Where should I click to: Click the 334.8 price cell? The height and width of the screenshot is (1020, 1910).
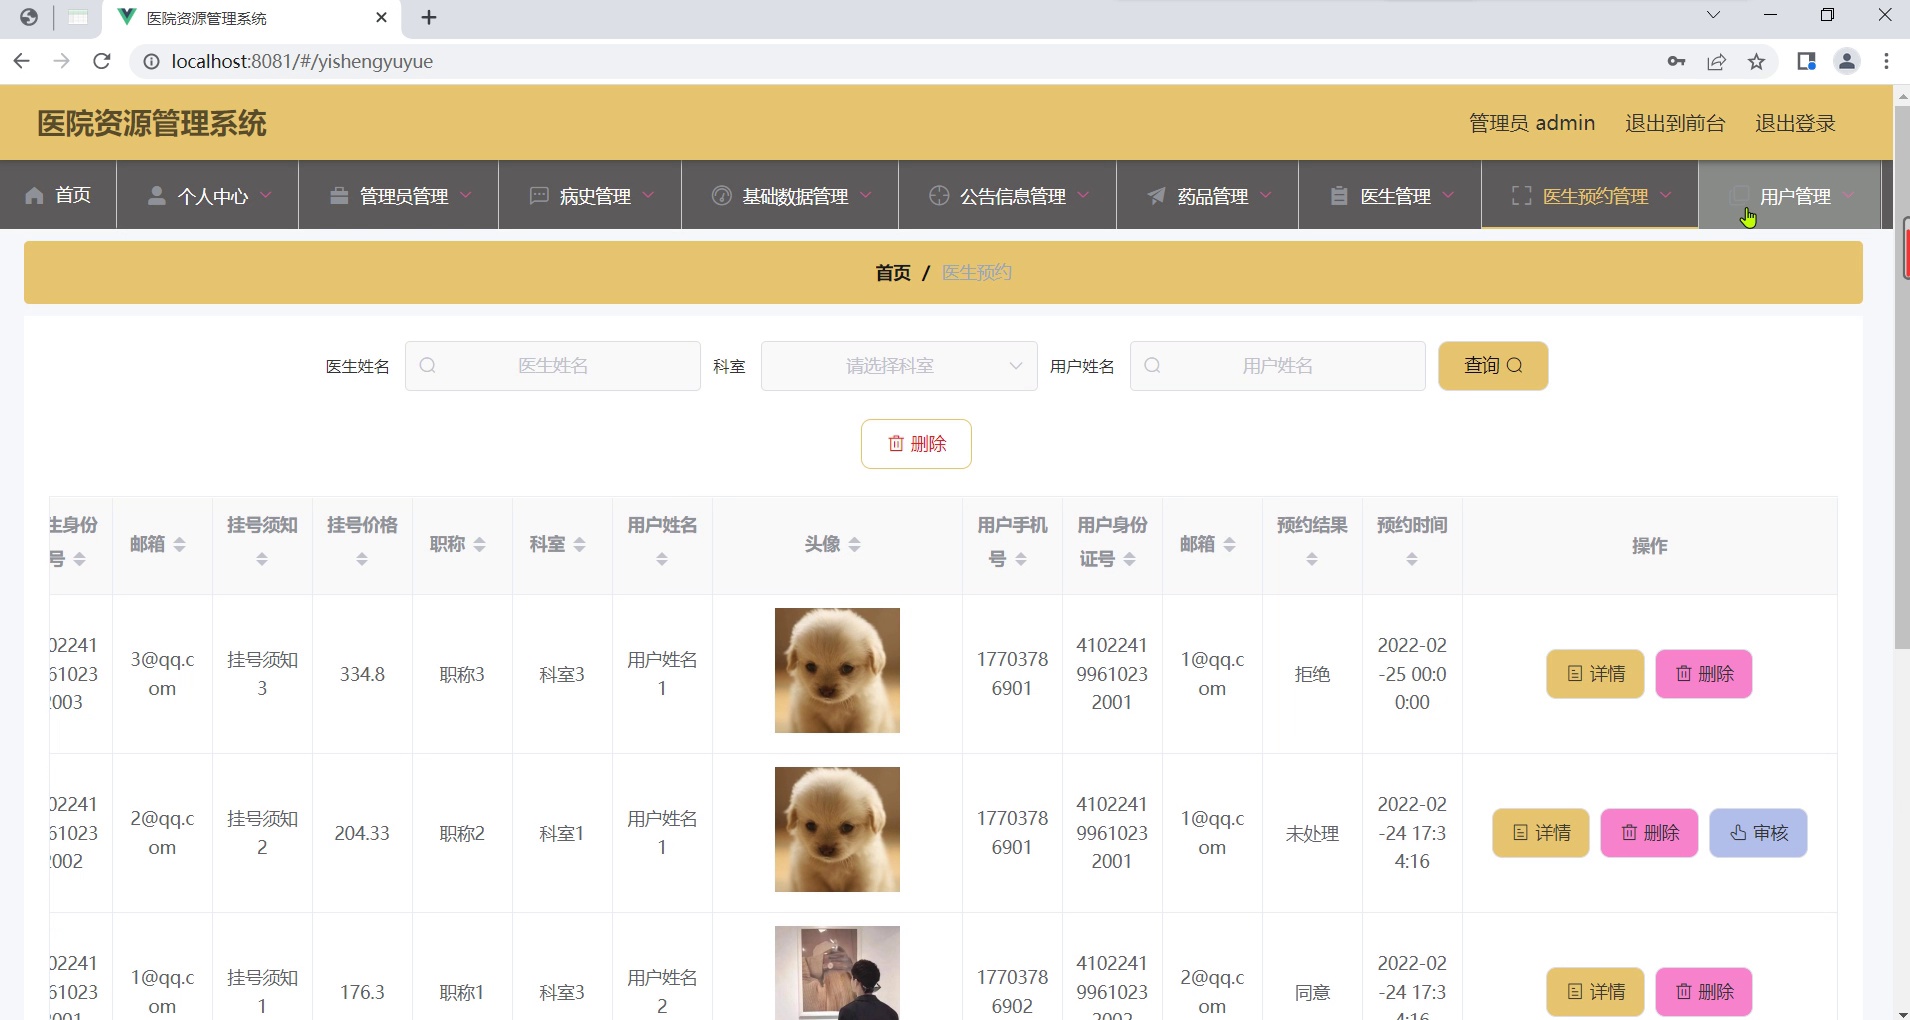(362, 674)
